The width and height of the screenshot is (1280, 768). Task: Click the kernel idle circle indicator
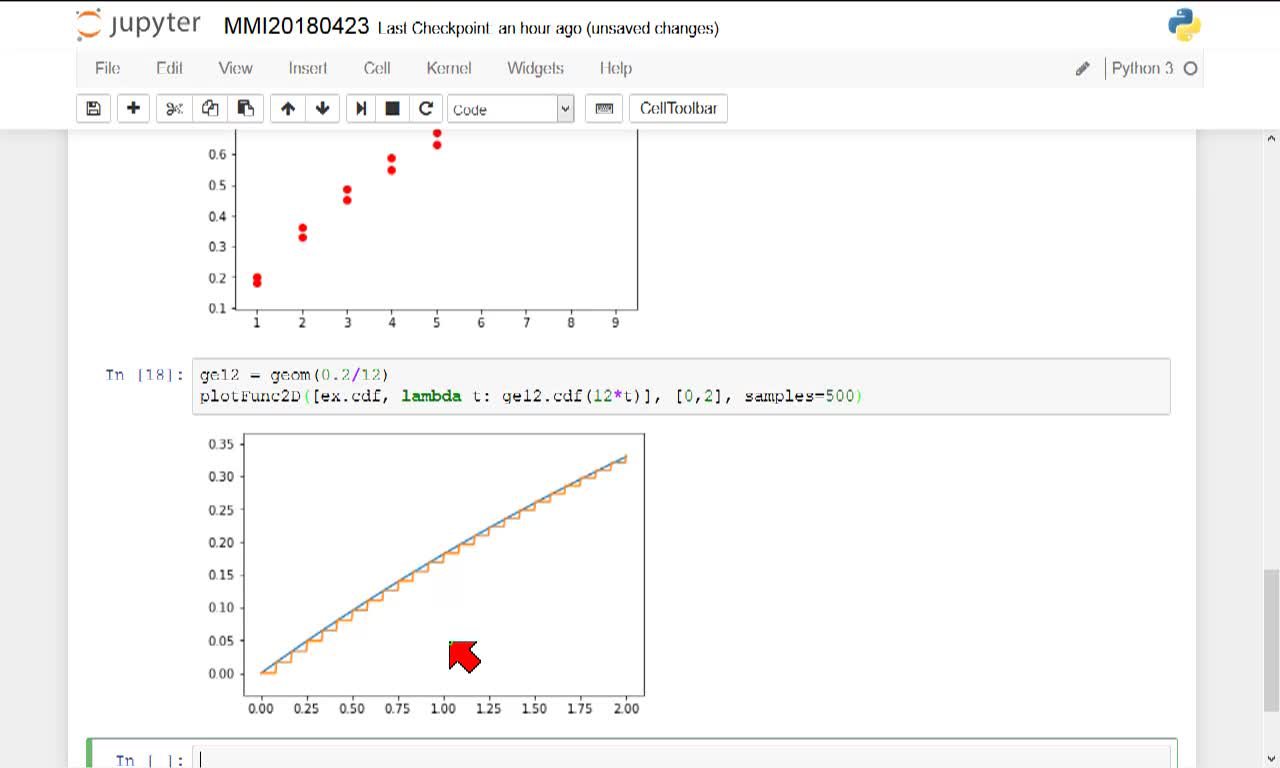(x=1190, y=68)
